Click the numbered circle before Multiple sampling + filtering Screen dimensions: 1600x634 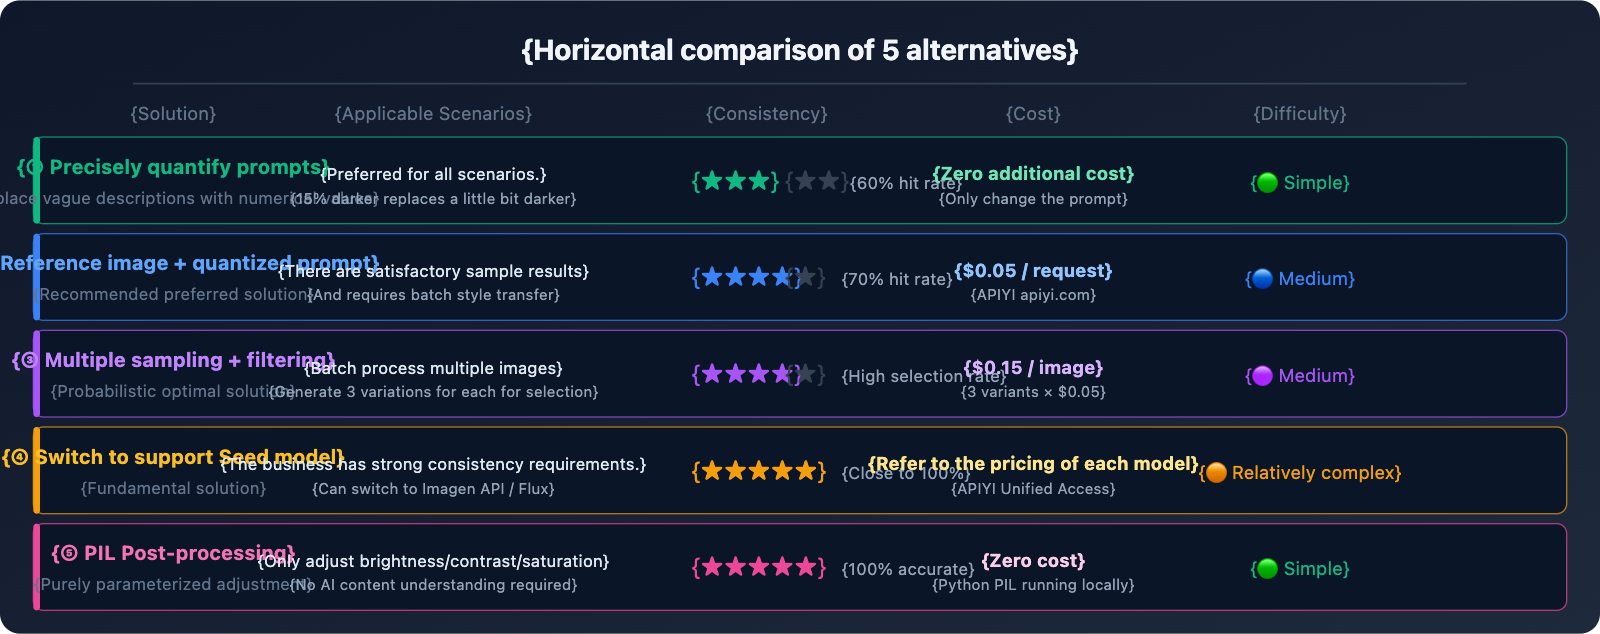pos(29,360)
